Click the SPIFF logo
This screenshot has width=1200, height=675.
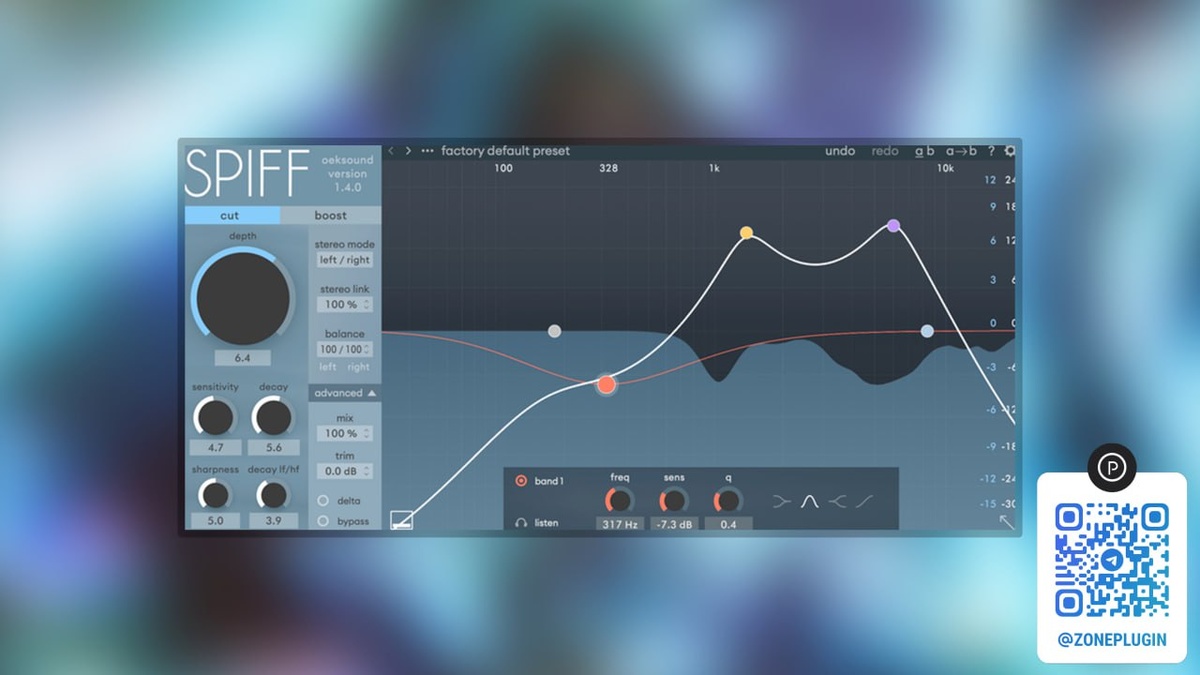(x=247, y=174)
